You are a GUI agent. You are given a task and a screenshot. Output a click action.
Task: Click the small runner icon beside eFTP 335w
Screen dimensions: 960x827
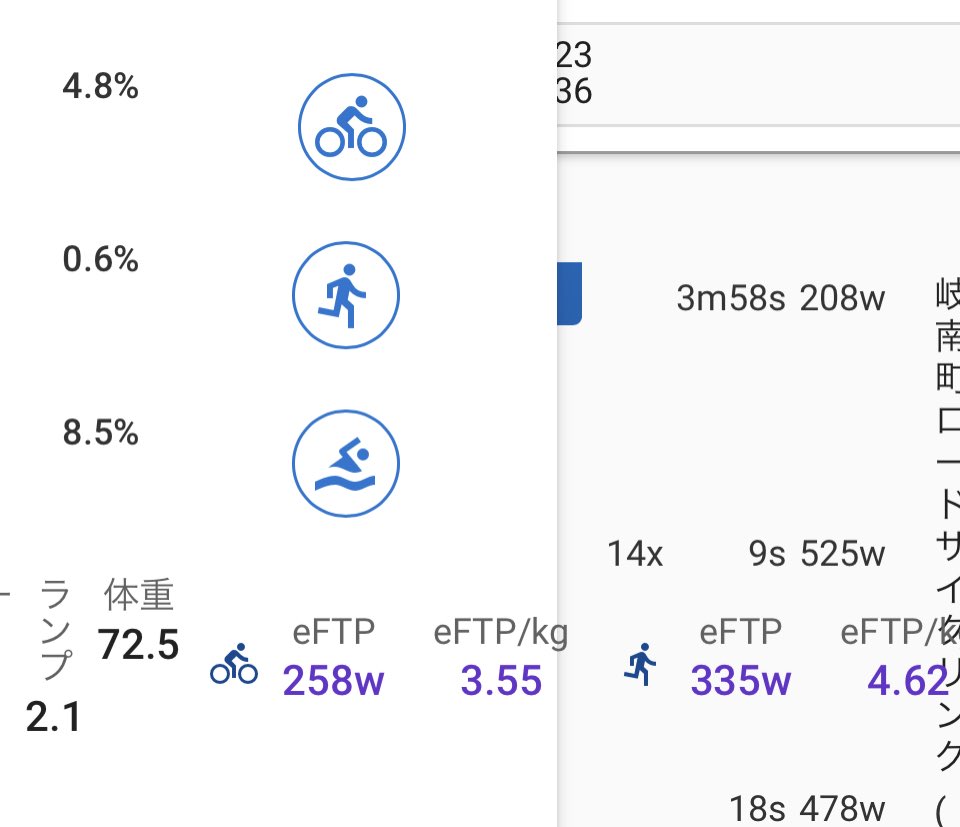point(640,664)
